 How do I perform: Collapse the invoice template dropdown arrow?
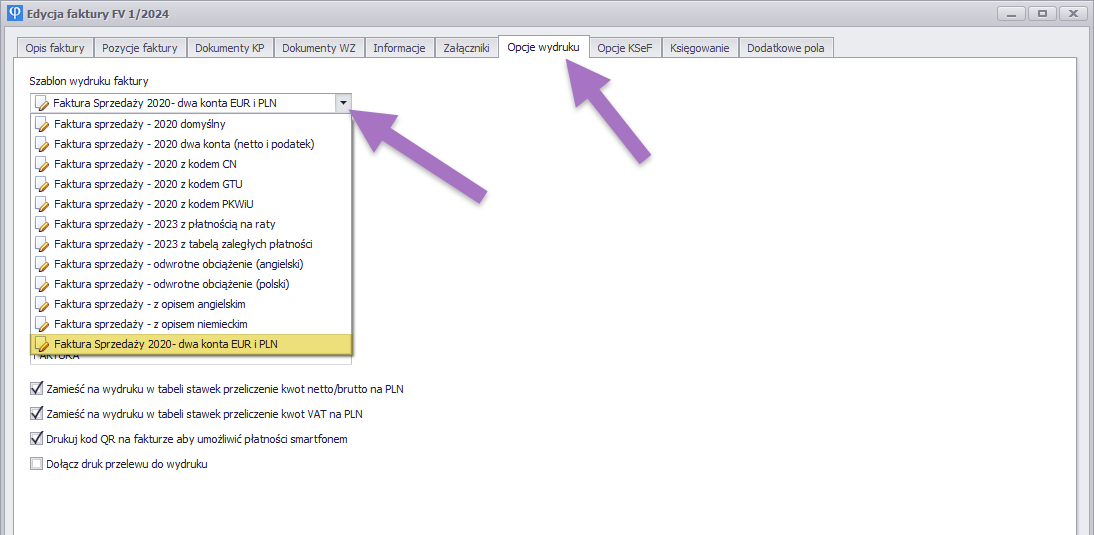click(x=343, y=102)
